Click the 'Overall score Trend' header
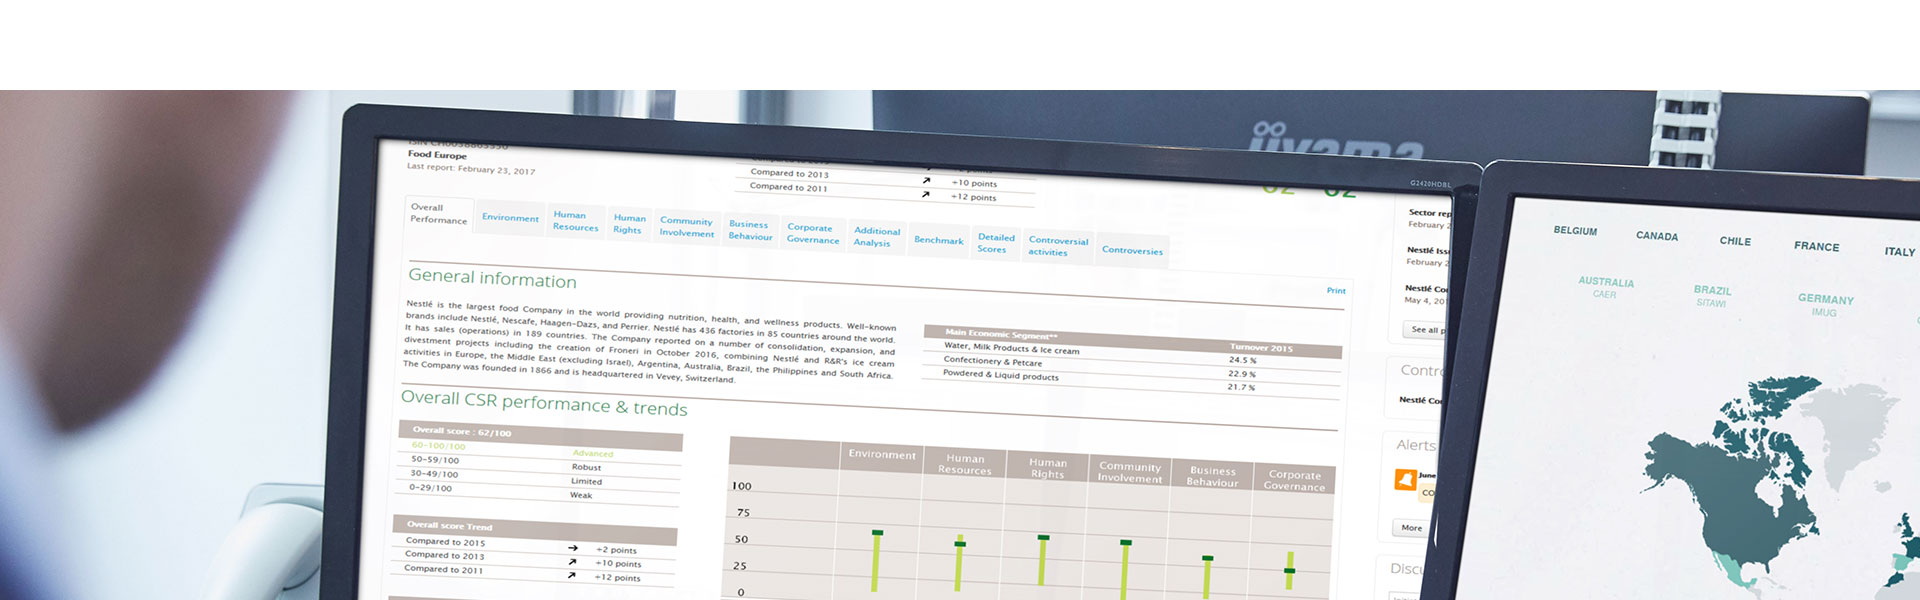 534,529
